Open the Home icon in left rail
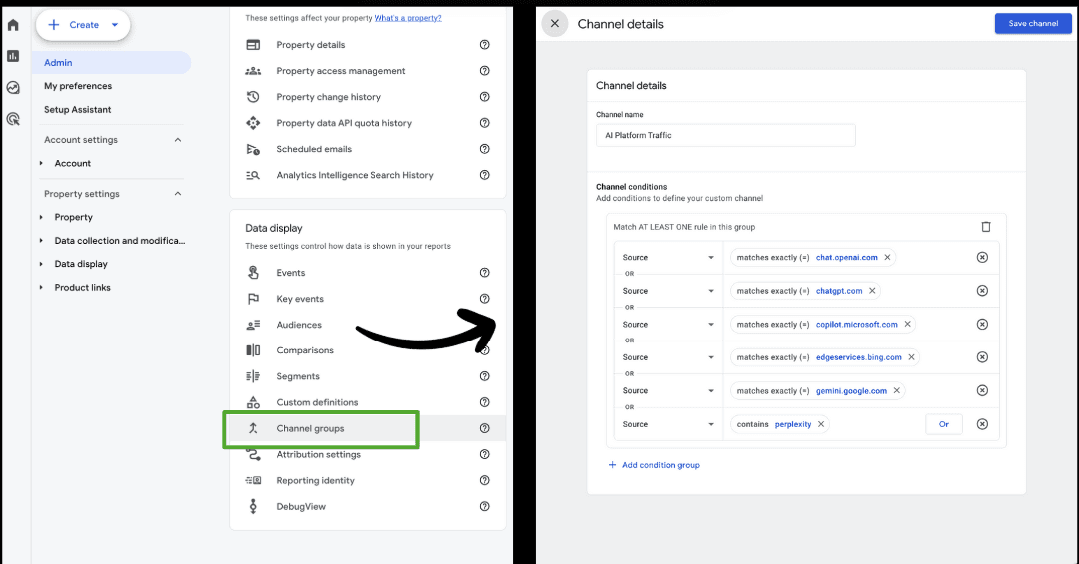The width and height of the screenshot is (1079, 564). click(x=13, y=25)
